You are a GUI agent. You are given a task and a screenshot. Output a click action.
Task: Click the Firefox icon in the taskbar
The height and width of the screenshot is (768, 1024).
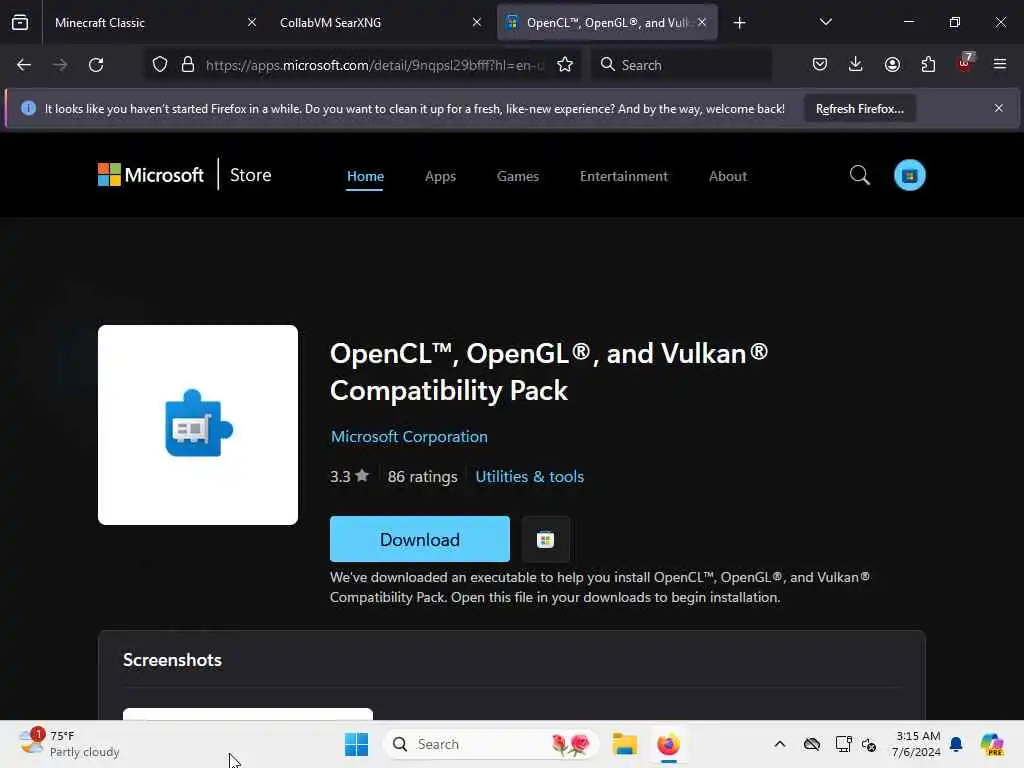coord(668,744)
